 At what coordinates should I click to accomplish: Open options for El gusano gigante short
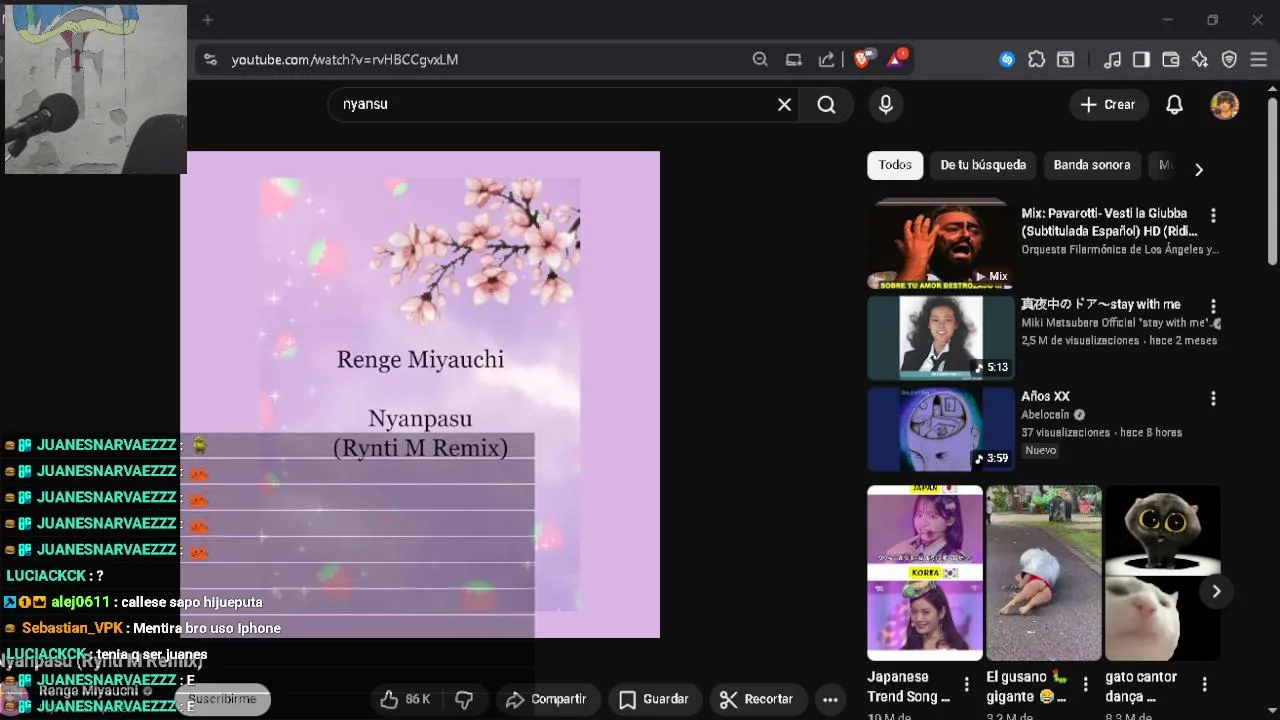[1085, 685]
